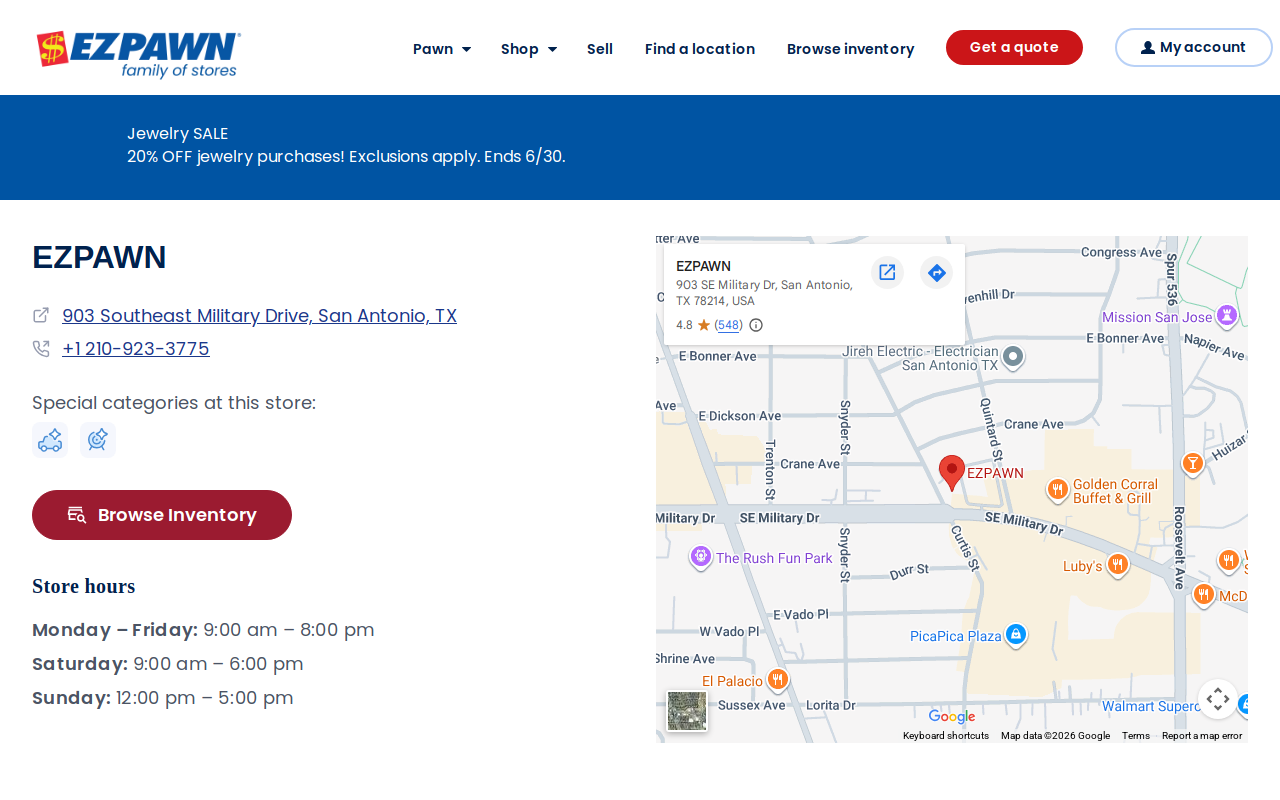The width and height of the screenshot is (1280, 800).
Task: Go to Find a location page
Action: [x=700, y=49]
